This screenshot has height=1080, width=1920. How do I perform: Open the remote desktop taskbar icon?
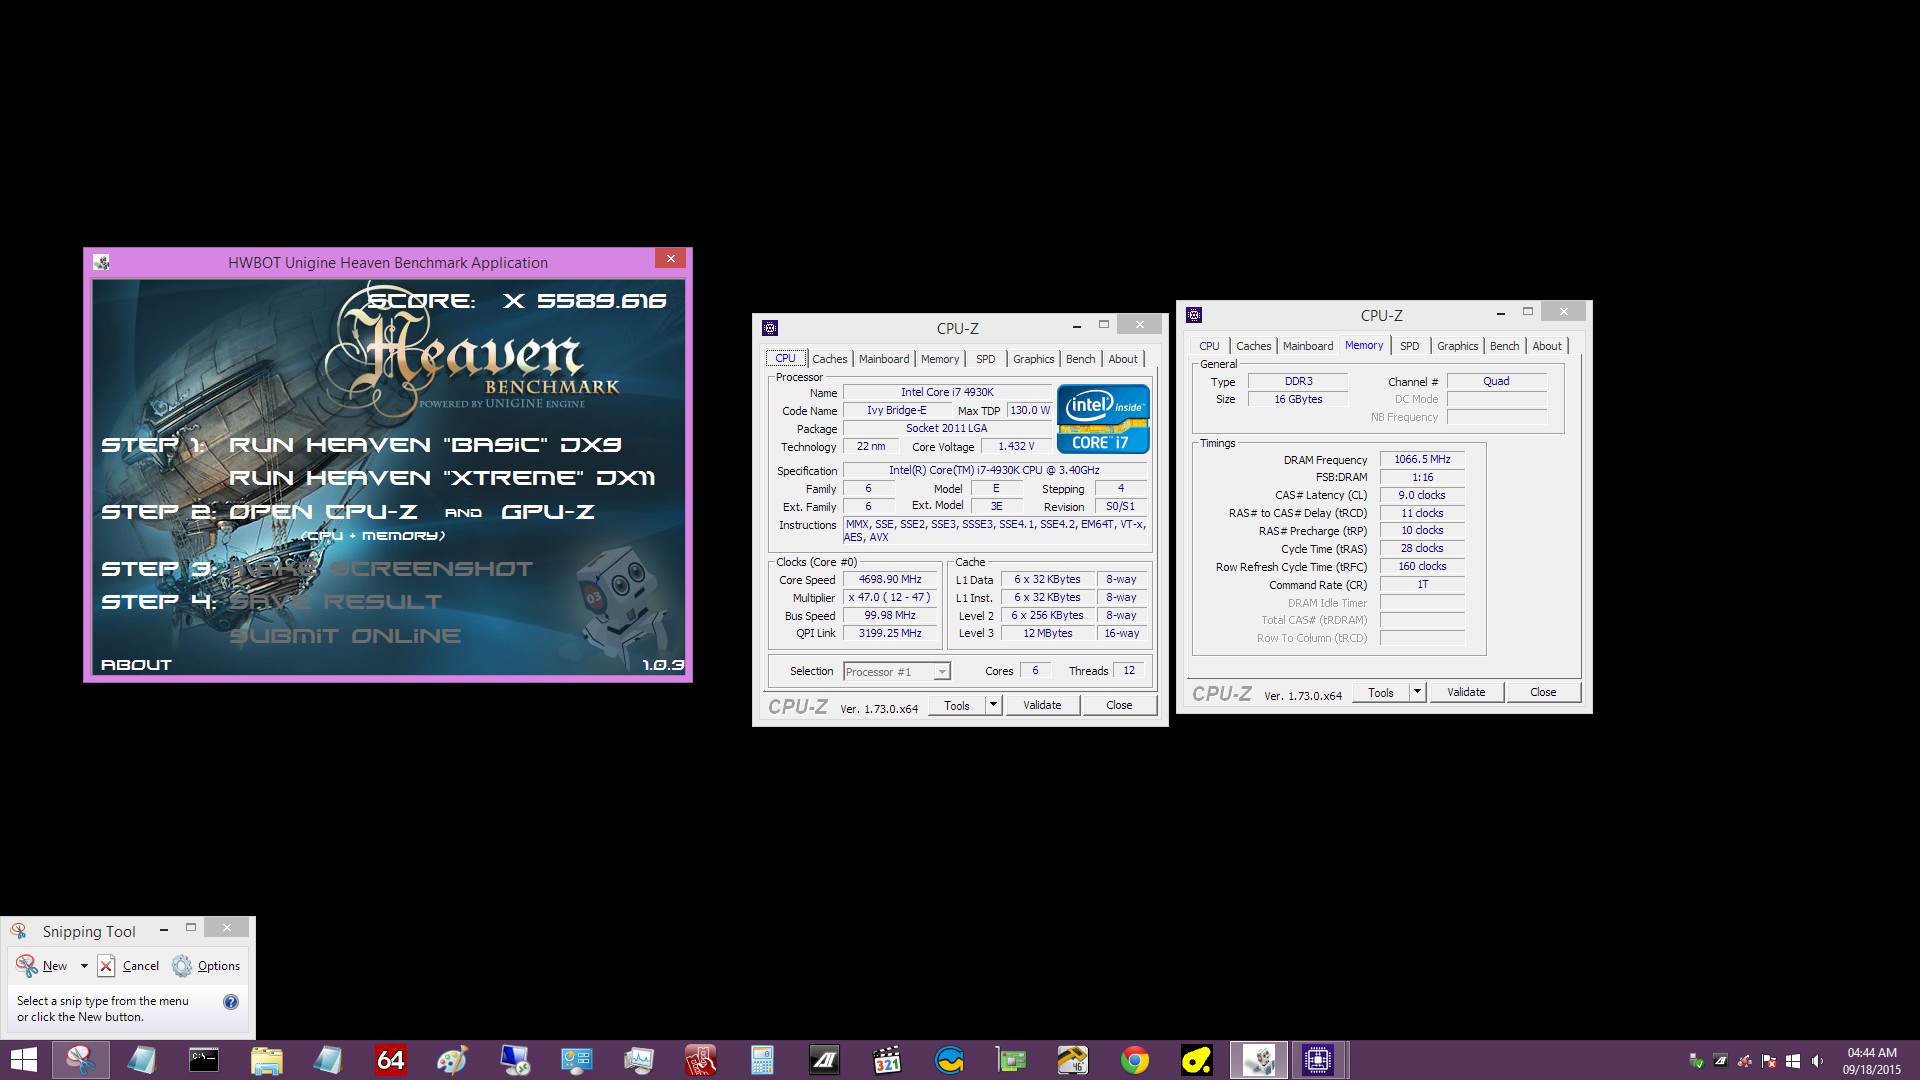click(514, 1060)
